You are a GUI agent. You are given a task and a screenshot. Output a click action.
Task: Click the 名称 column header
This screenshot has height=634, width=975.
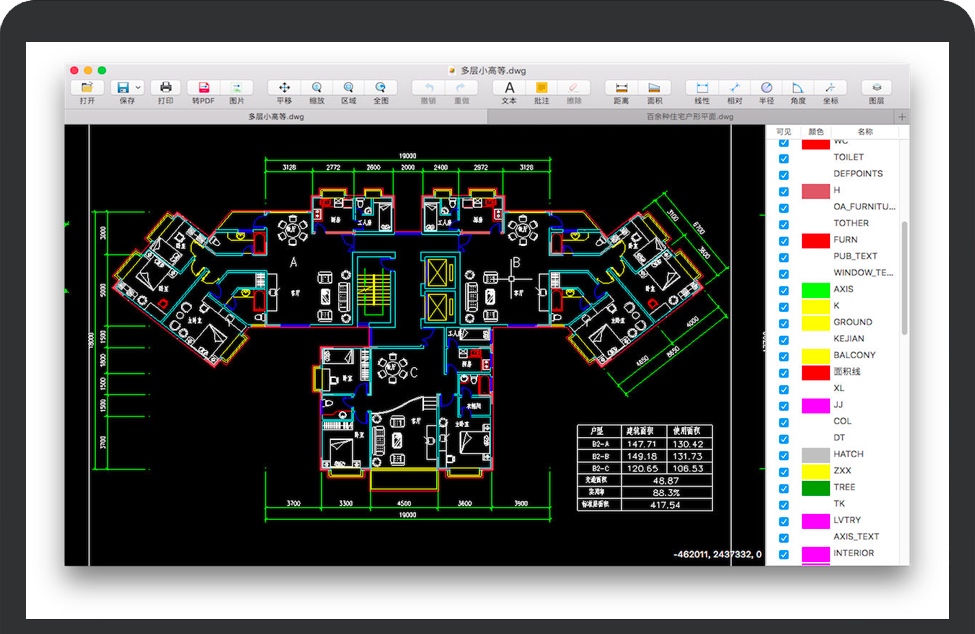[865, 132]
